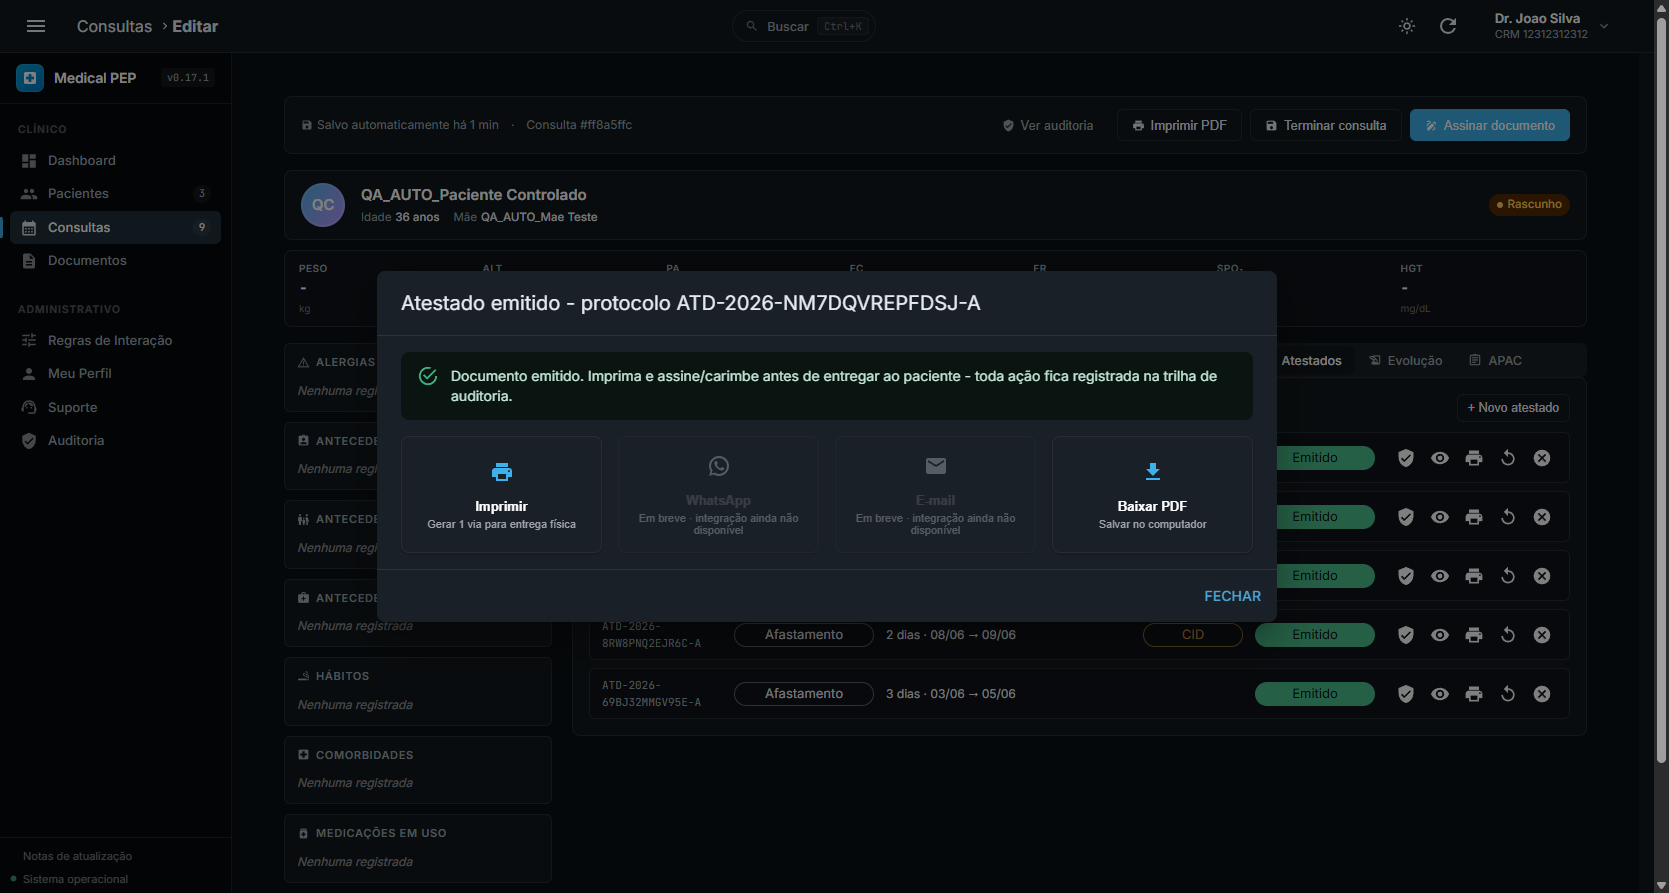The height and width of the screenshot is (893, 1669).
Task: Open Meu Perfil in the sidebar
Action: click(x=115, y=373)
